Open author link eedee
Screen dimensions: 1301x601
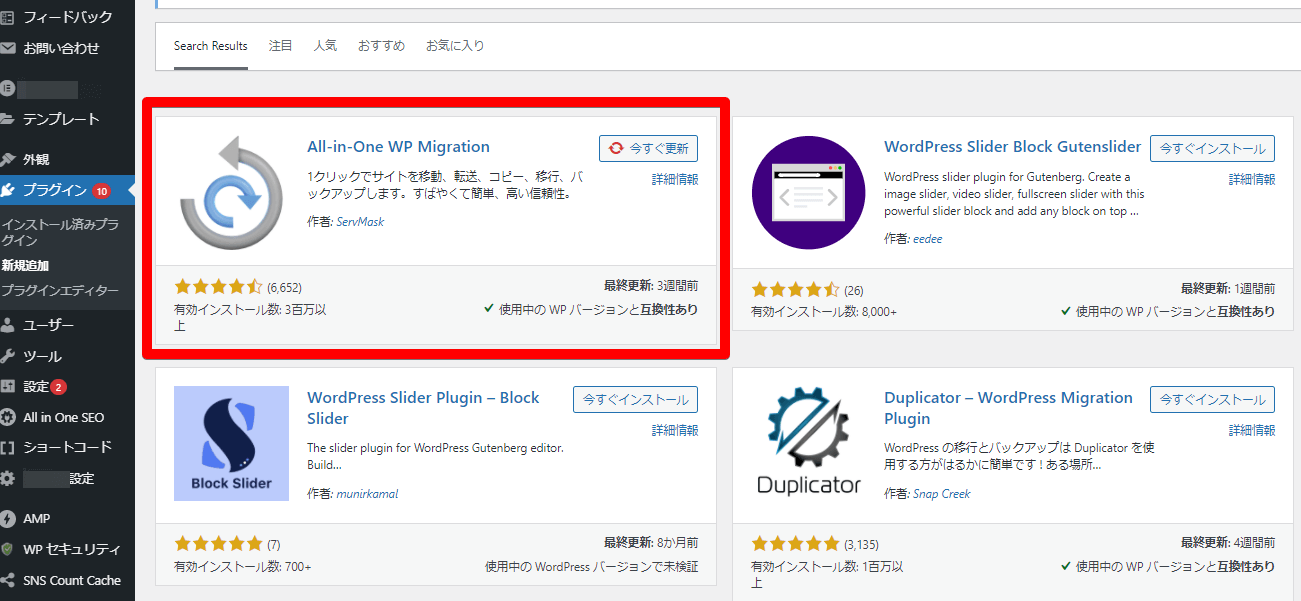click(927, 239)
